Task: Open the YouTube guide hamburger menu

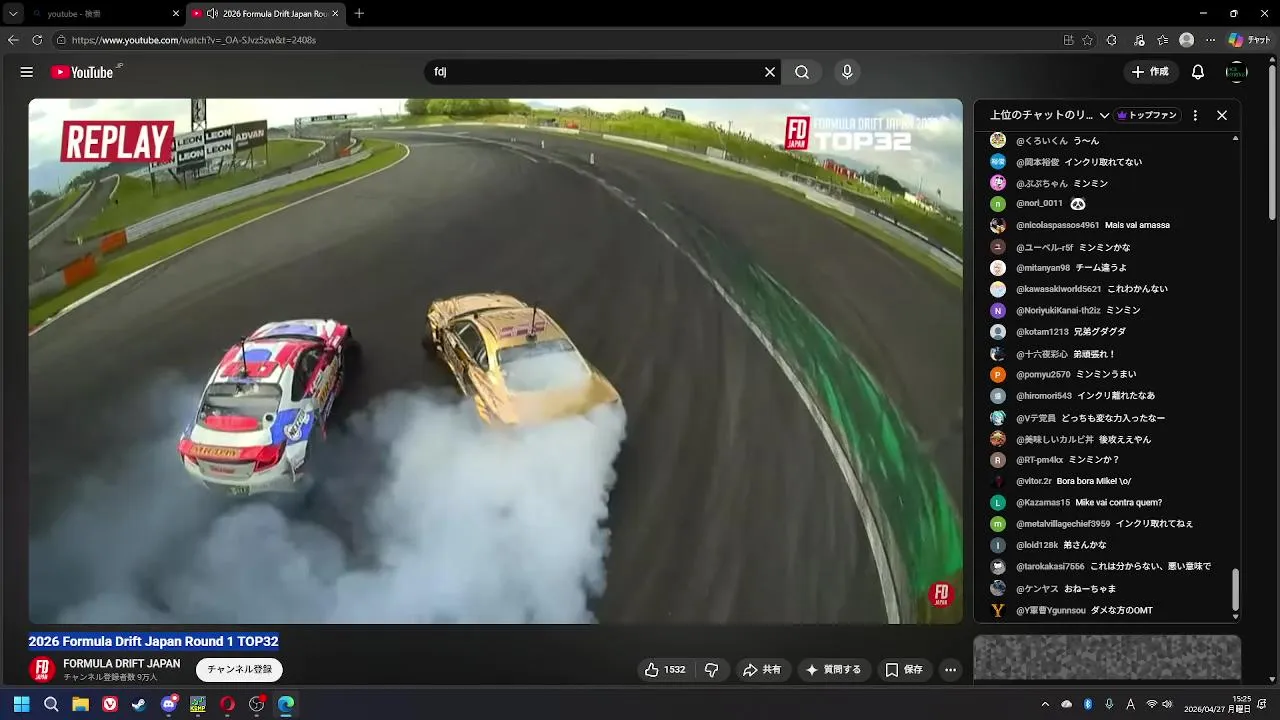Action: pyautogui.click(x=27, y=72)
